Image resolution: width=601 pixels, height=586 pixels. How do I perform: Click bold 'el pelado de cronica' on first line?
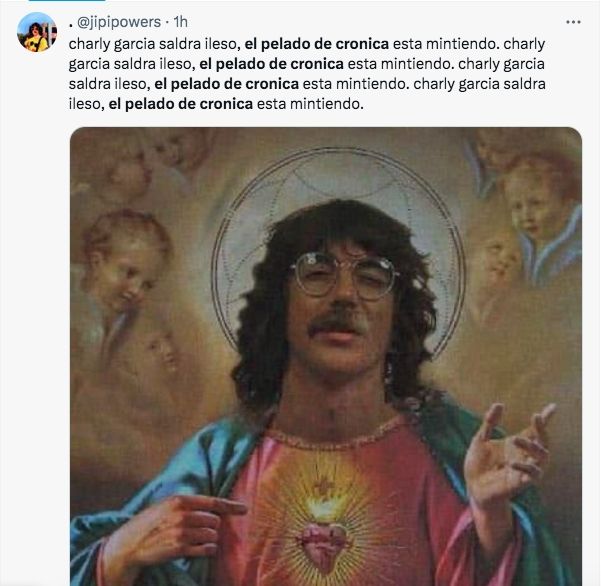coord(317,44)
